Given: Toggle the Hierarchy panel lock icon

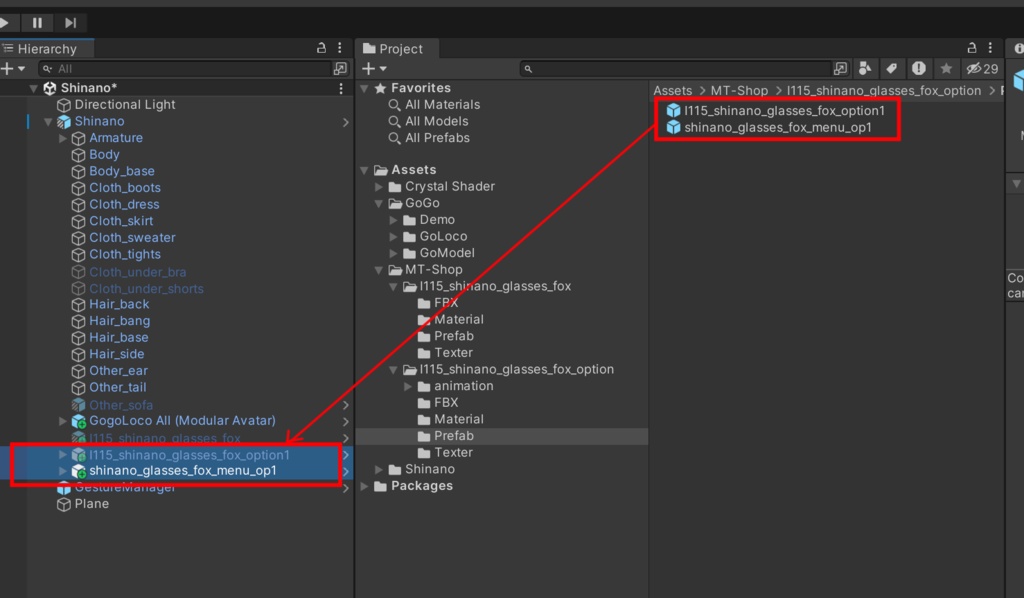Looking at the screenshot, I should [321, 48].
